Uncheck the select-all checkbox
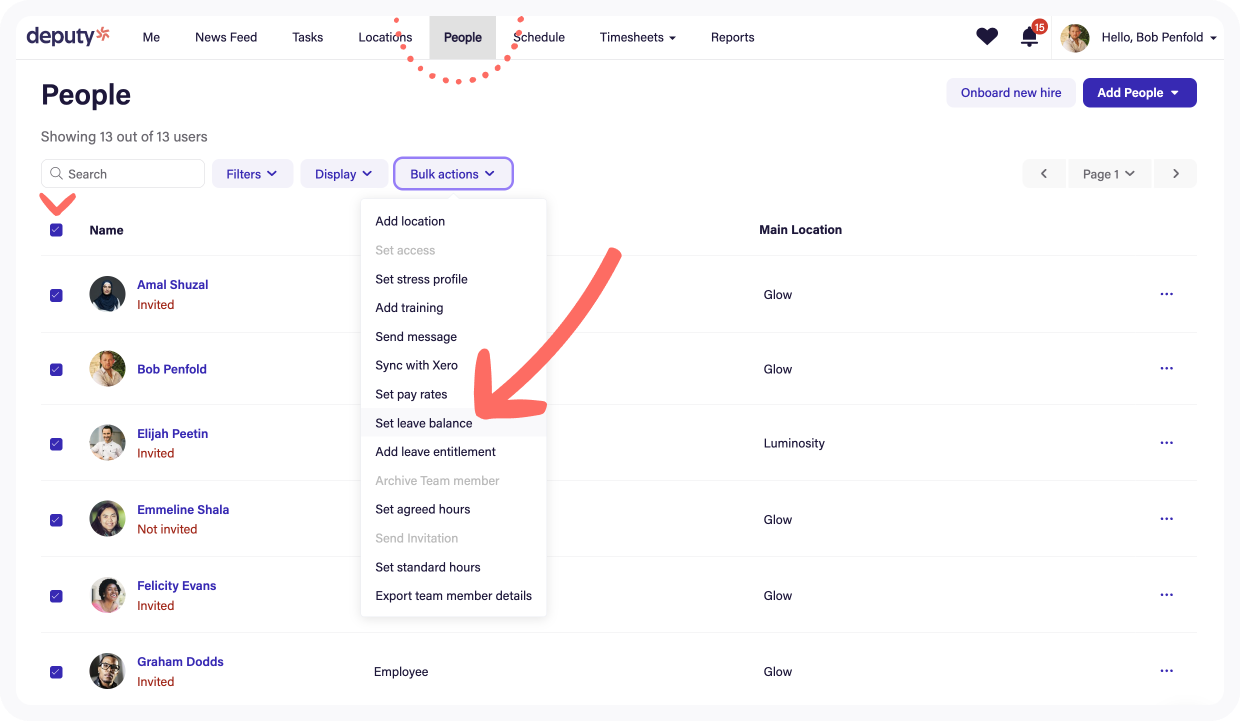The image size is (1240, 721). coord(56,230)
